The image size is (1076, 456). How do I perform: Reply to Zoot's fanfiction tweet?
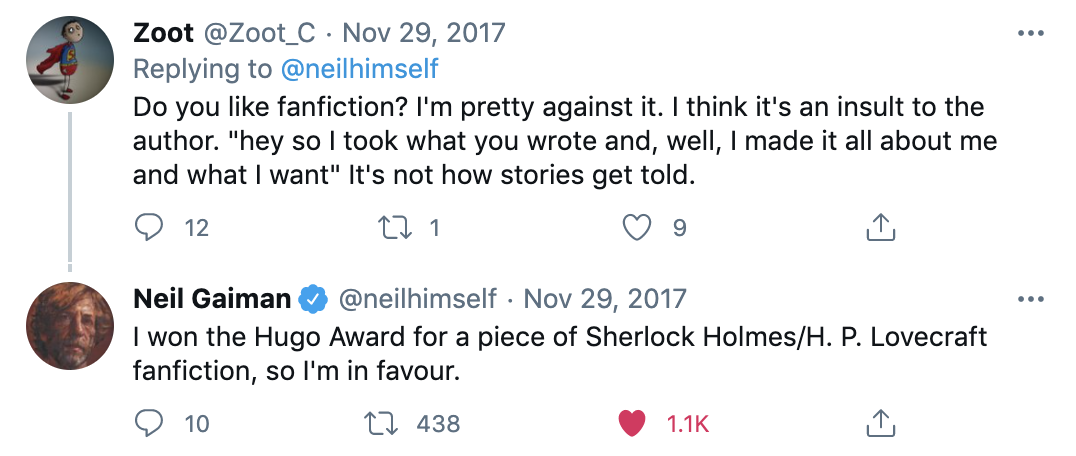[149, 228]
